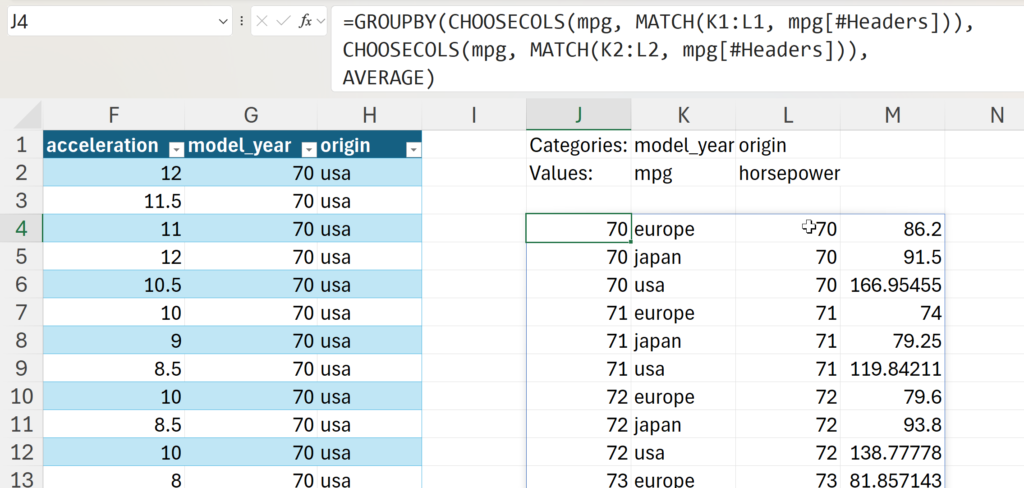The image size is (1024, 488).
Task: Click the Enter checkmark icon in formula bar
Action: [284, 21]
